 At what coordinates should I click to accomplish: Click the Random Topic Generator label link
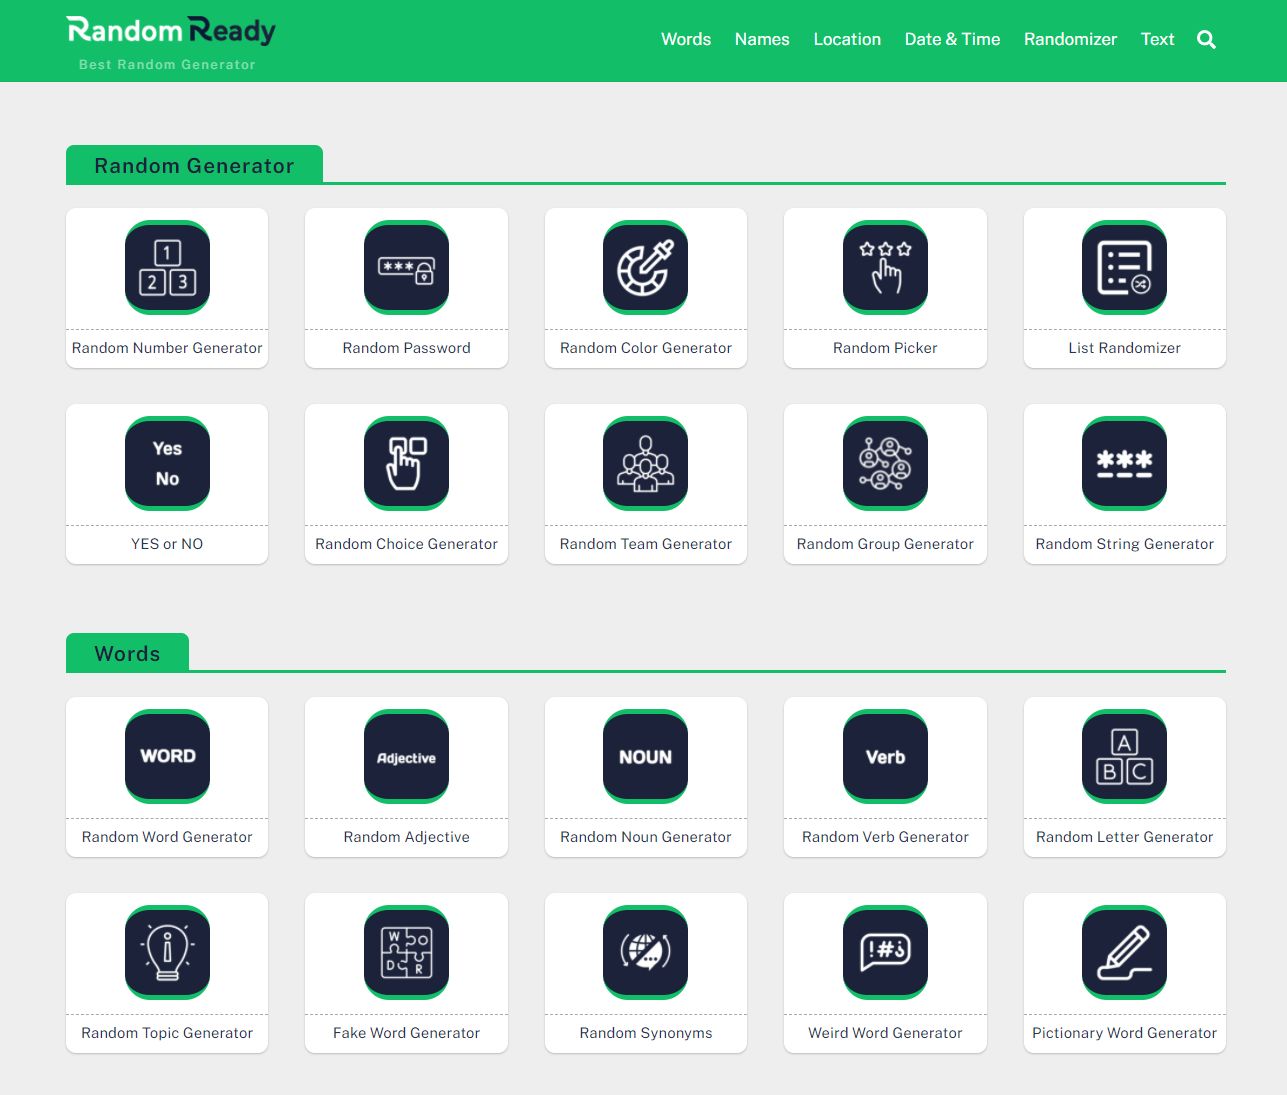167,1033
